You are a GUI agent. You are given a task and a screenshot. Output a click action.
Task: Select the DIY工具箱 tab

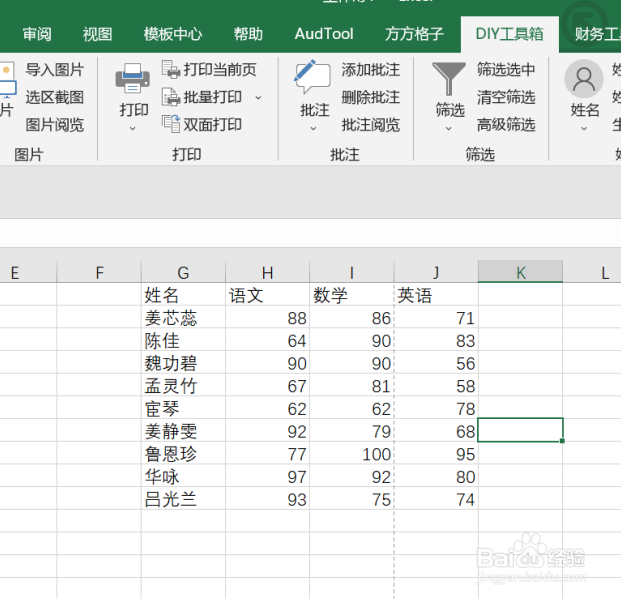510,34
